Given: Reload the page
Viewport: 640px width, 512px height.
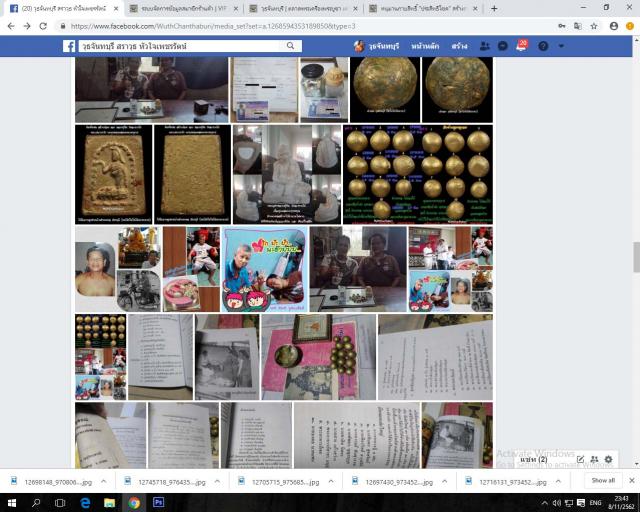Looking at the screenshot, I should click(43, 26).
